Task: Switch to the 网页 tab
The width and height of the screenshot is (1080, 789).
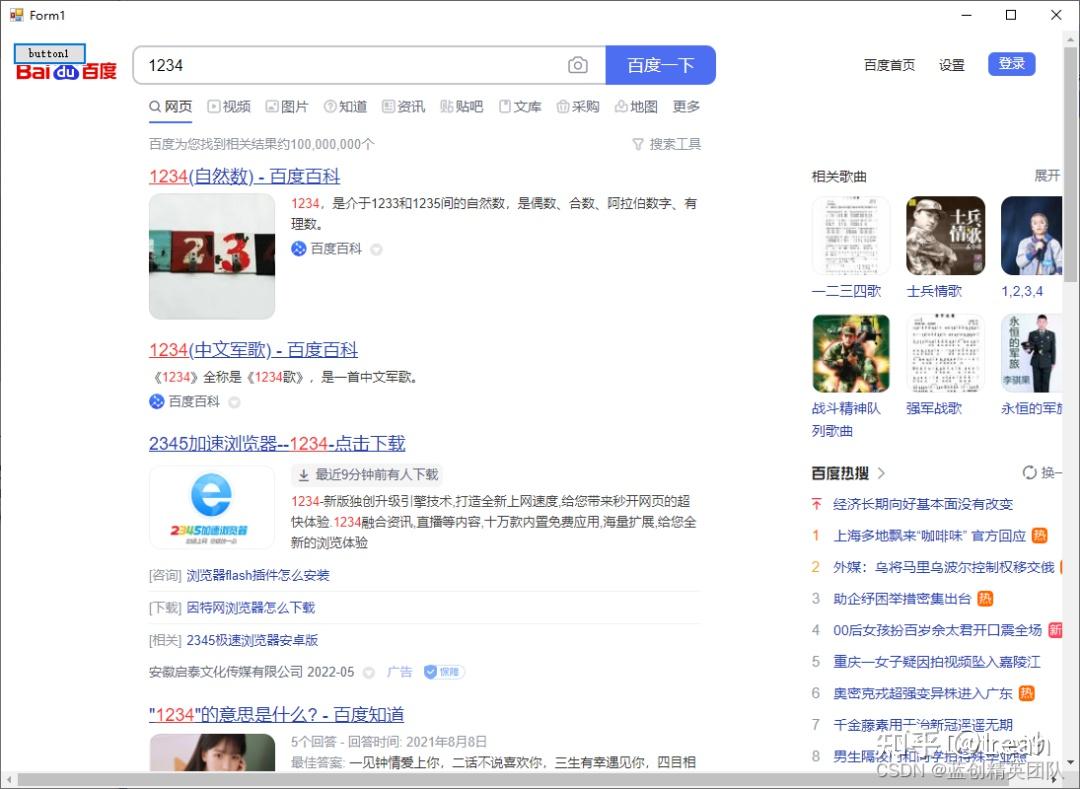Action: pos(170,106)
